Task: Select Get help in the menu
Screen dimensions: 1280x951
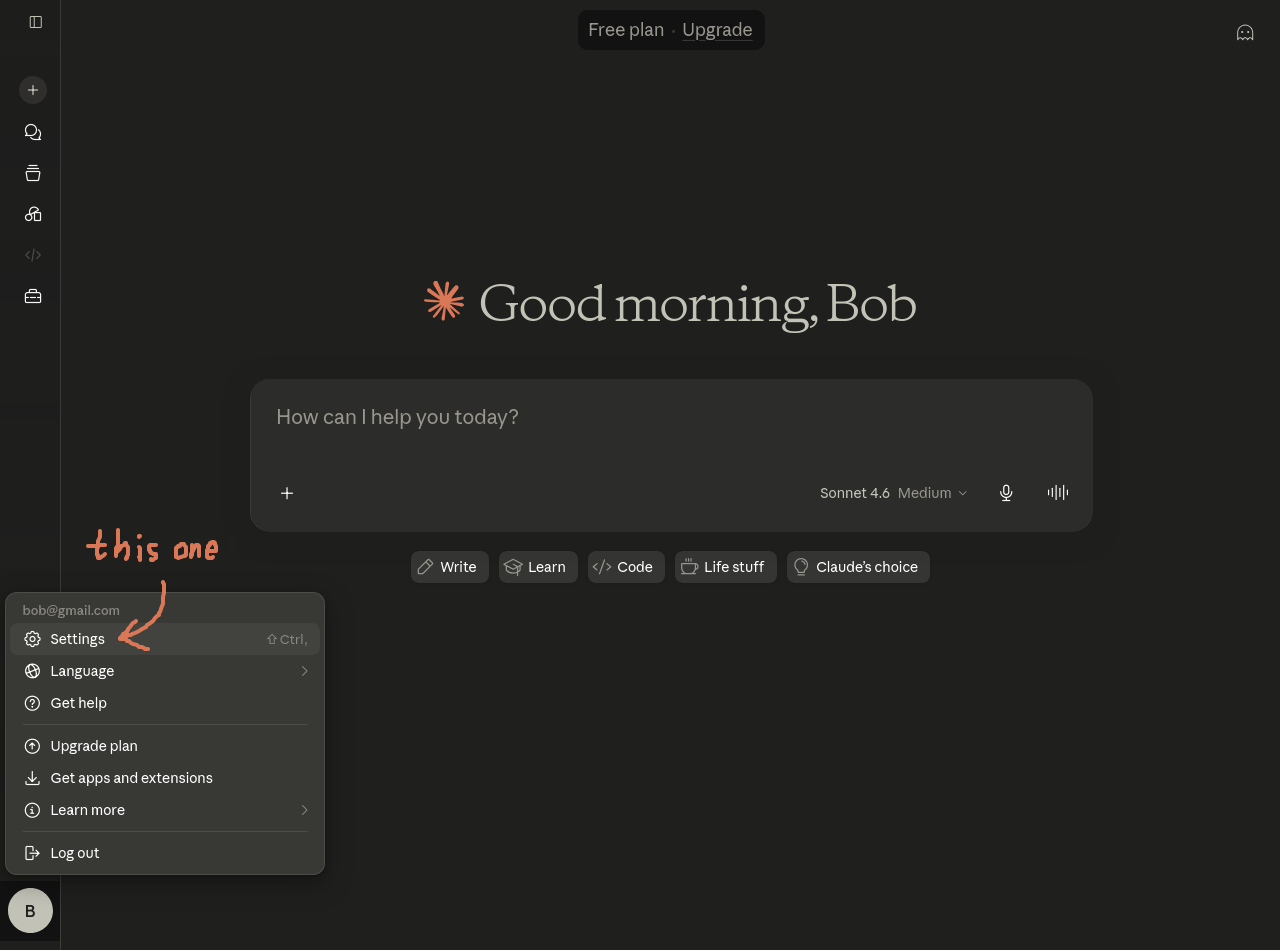Action: 165,703
